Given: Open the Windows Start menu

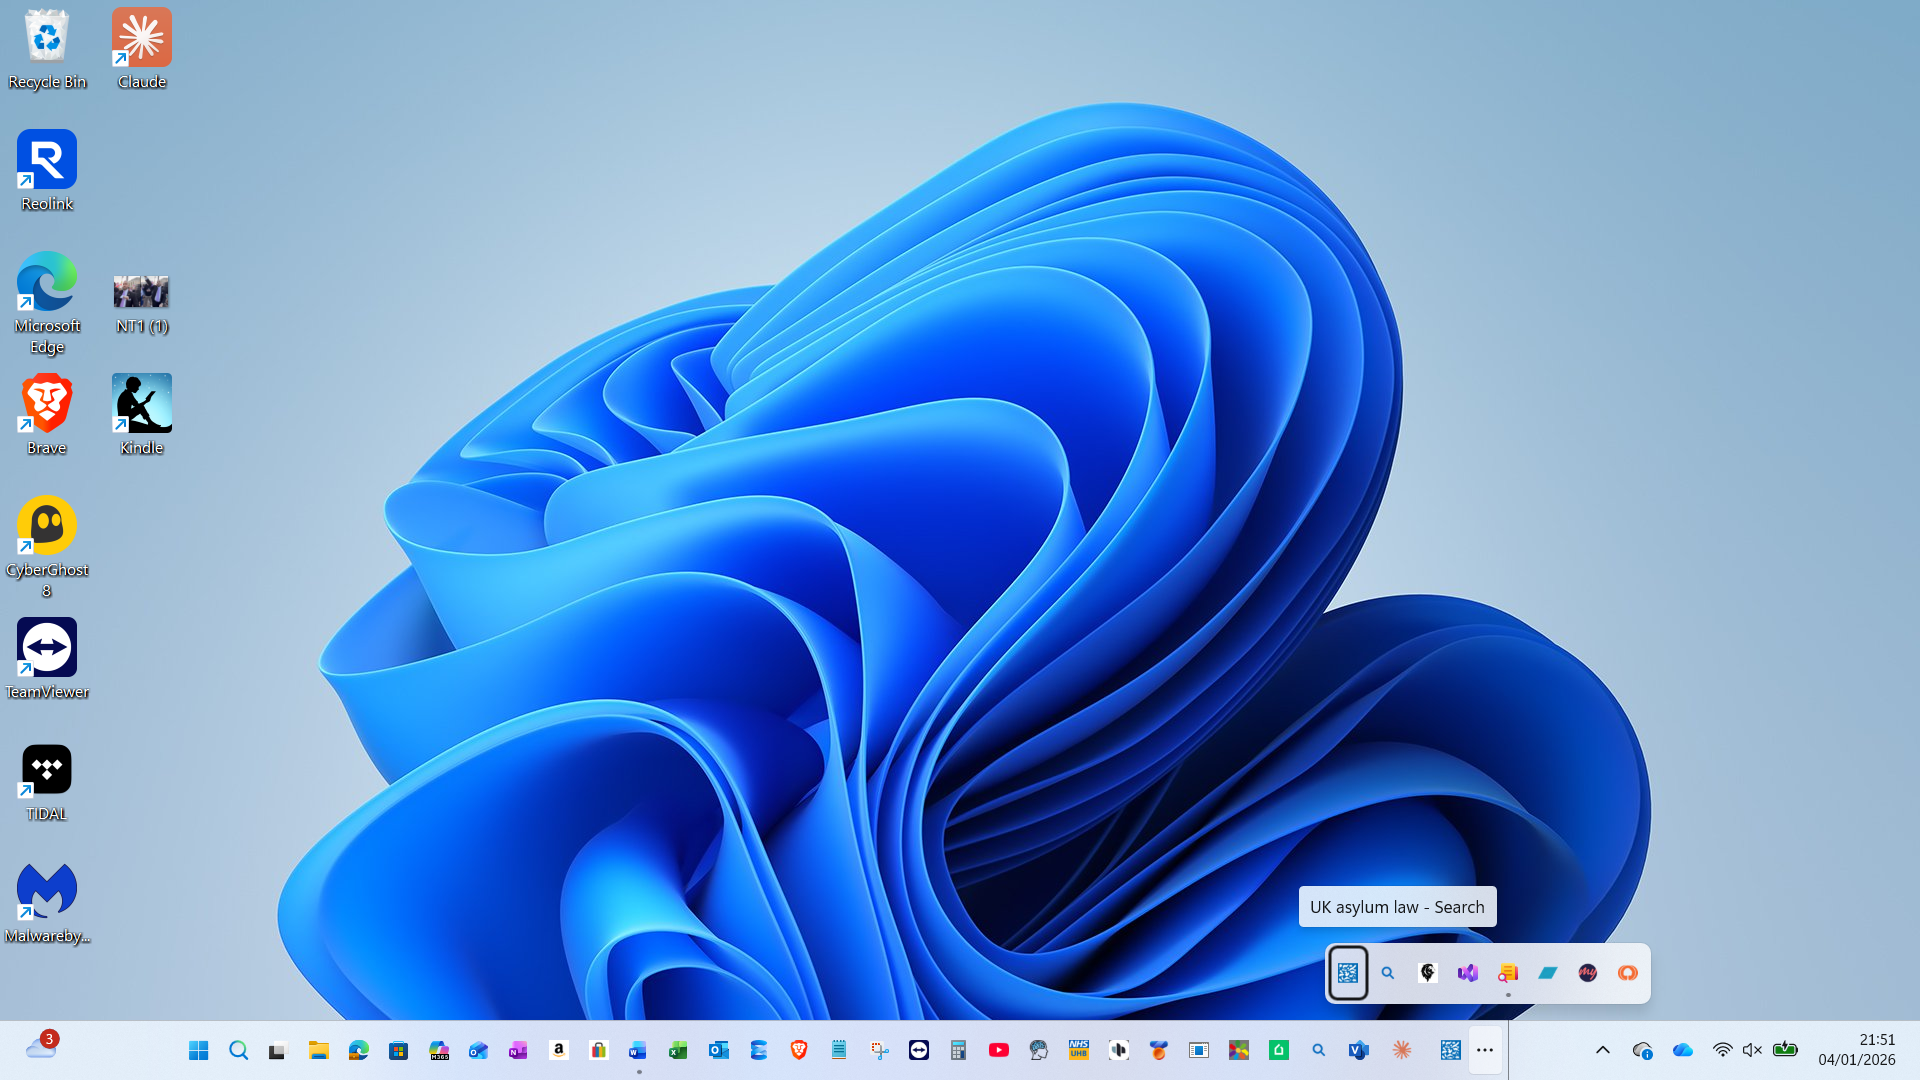Looking at the screenshot, I should [x=198, y=1050].
